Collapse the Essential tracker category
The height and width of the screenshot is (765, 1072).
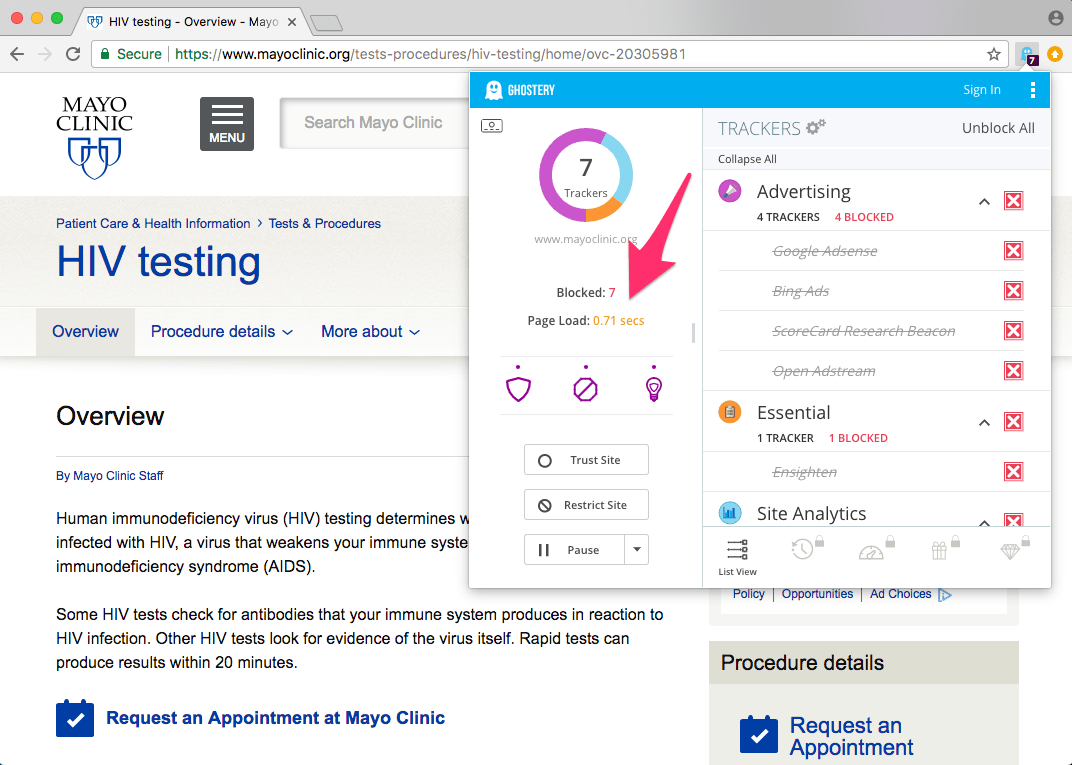(984, 423)
